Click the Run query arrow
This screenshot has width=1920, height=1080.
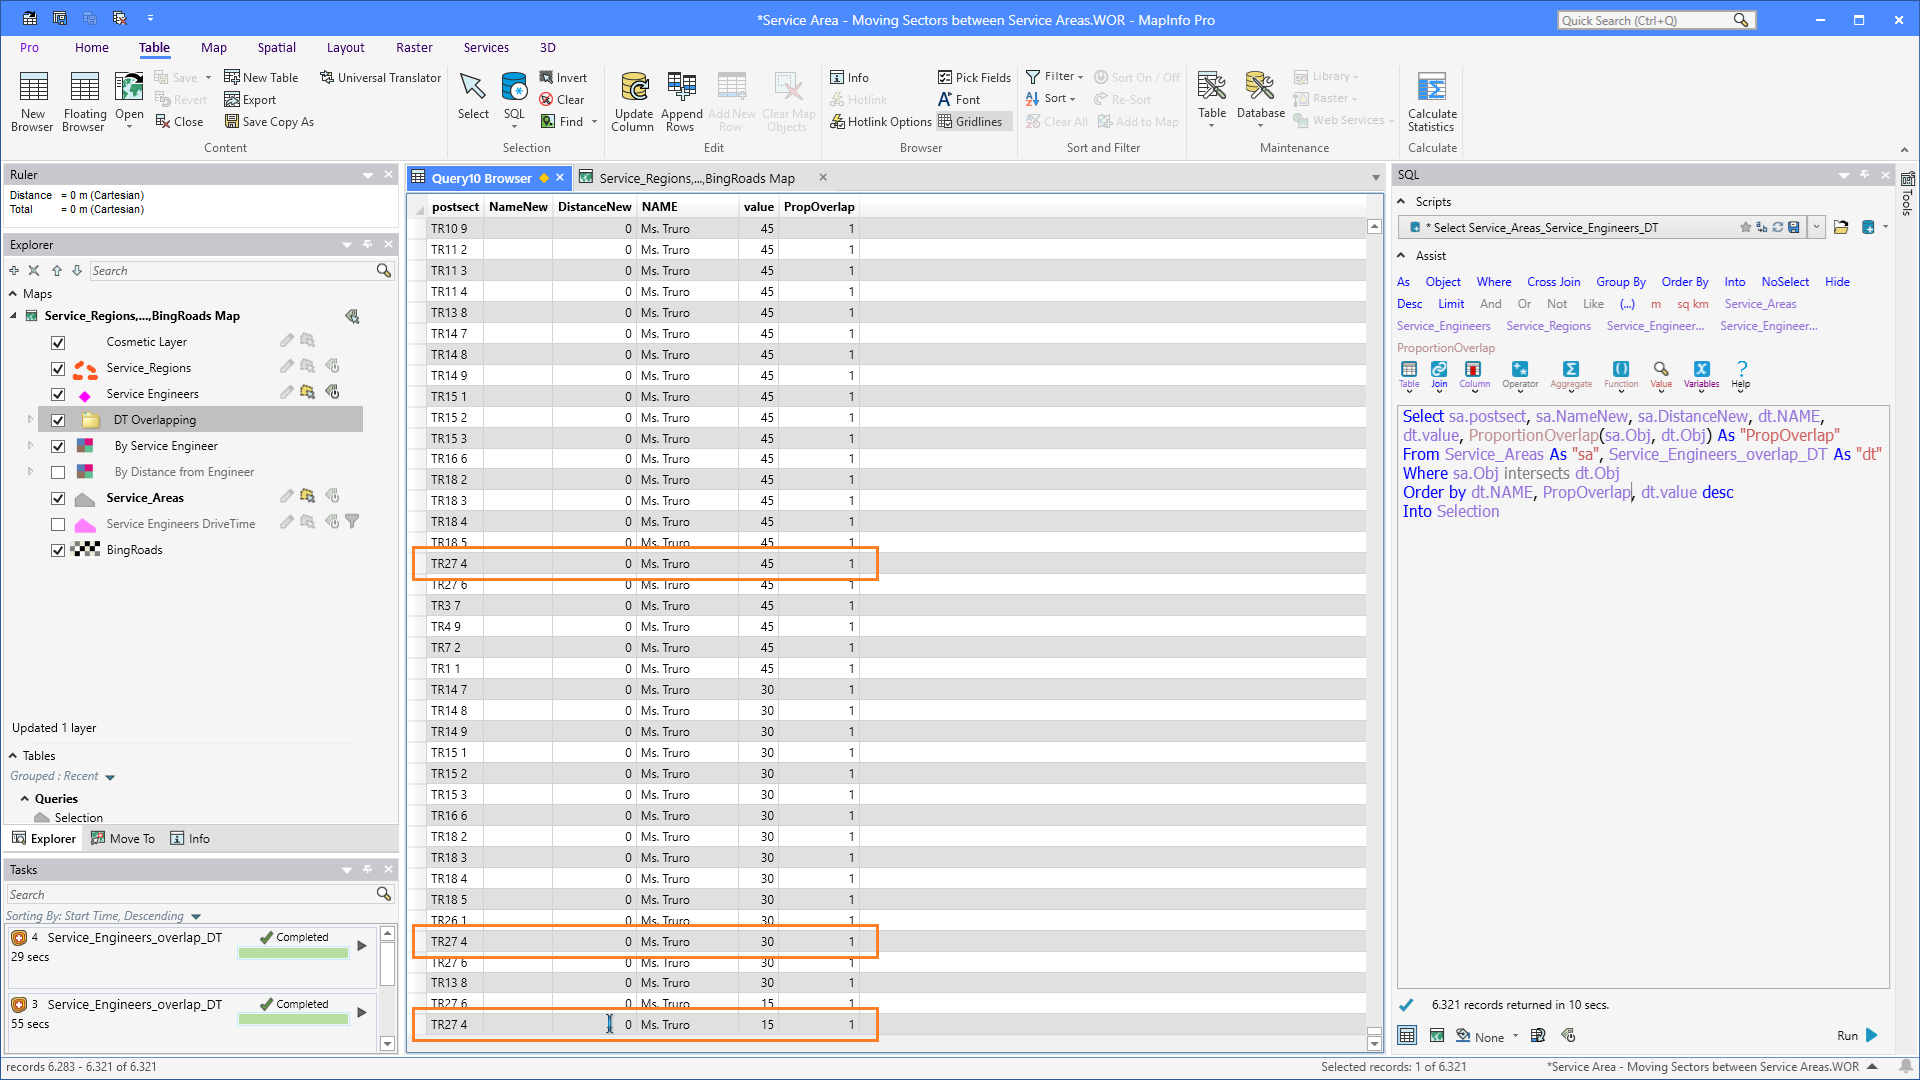pos(1871,1035)
